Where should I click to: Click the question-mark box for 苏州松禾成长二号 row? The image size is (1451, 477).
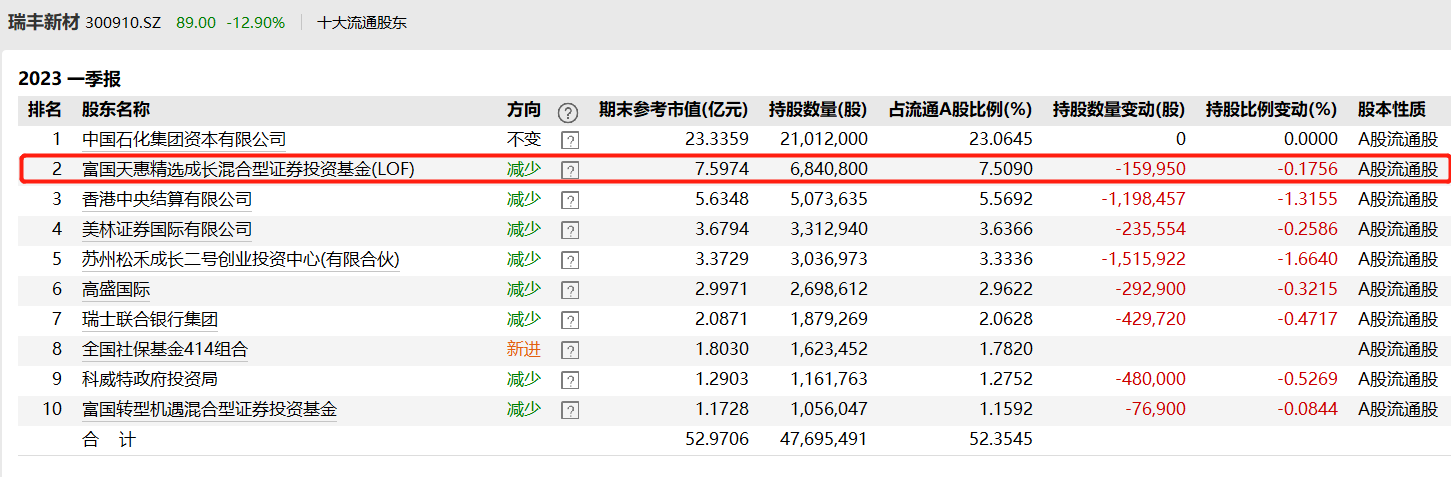(x=570, y=260)
